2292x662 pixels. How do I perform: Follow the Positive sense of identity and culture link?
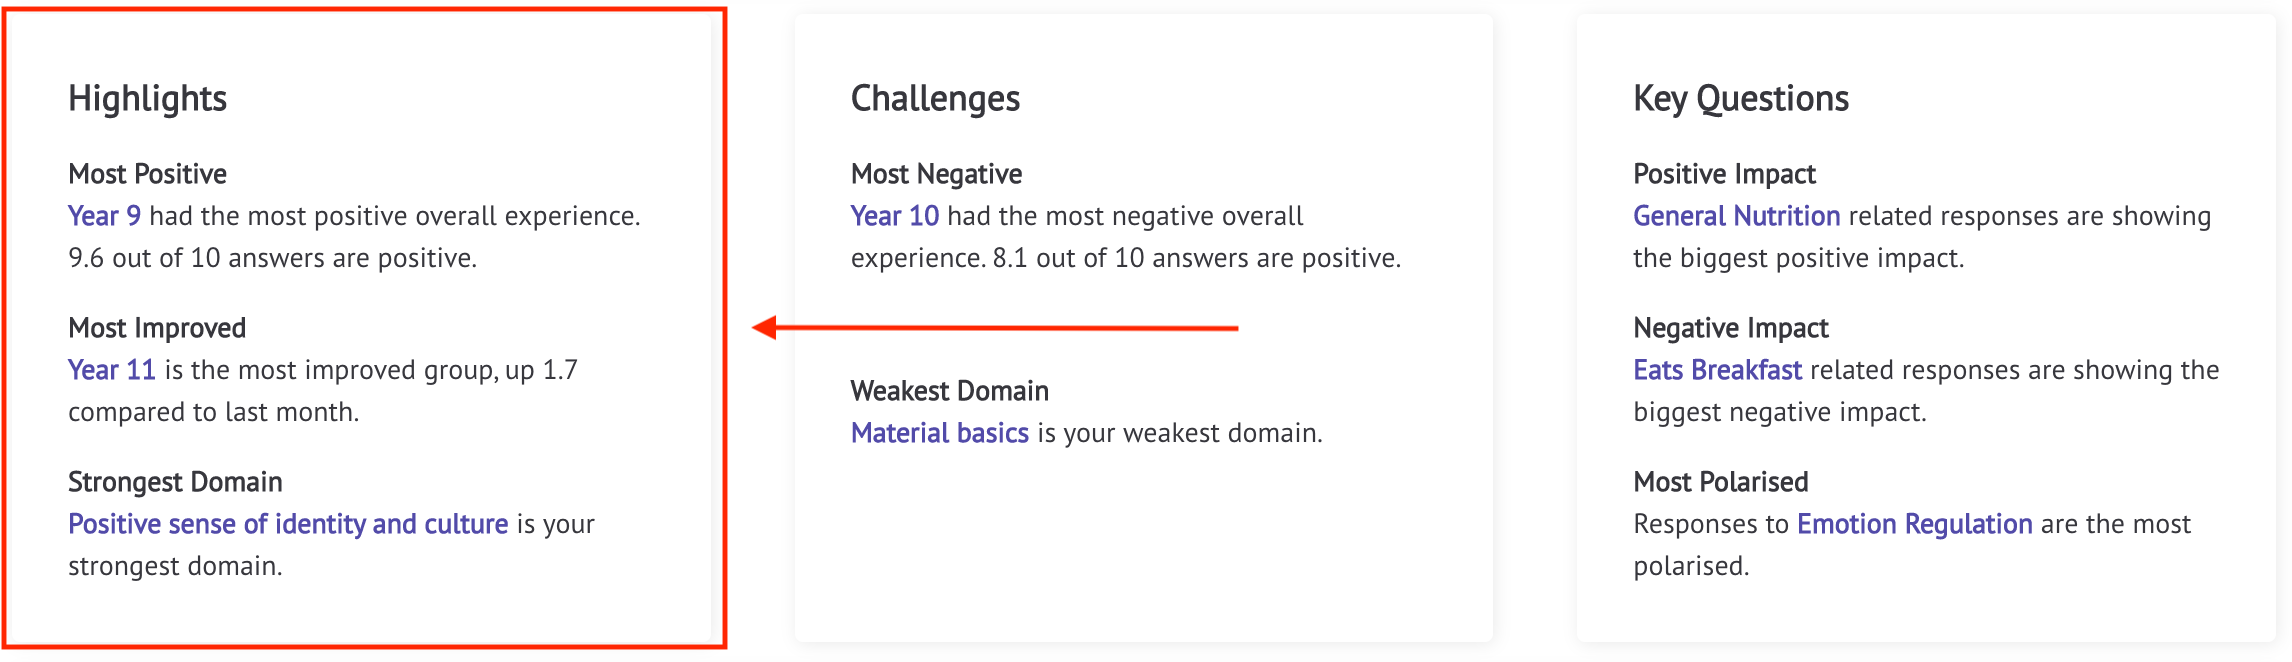pyautogui.click(x=288, y=524)
